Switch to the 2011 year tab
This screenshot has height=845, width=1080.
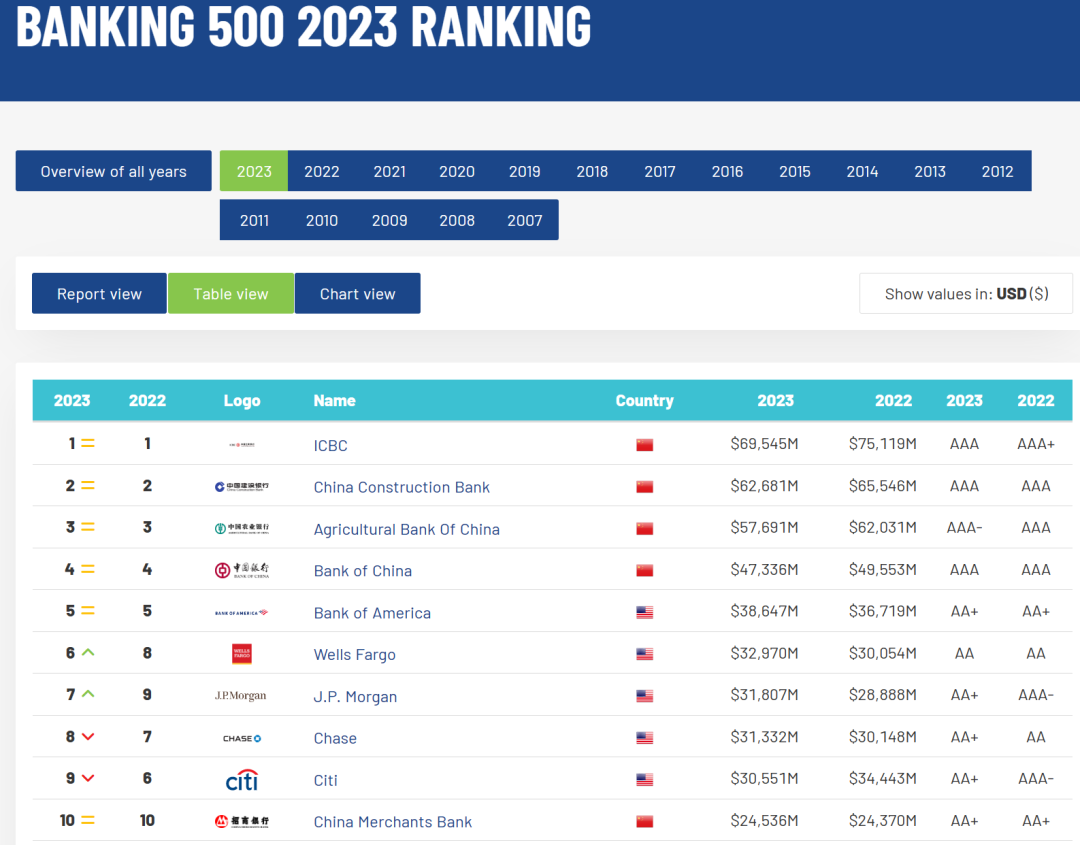pyautogui.click(x=254, y=220)
